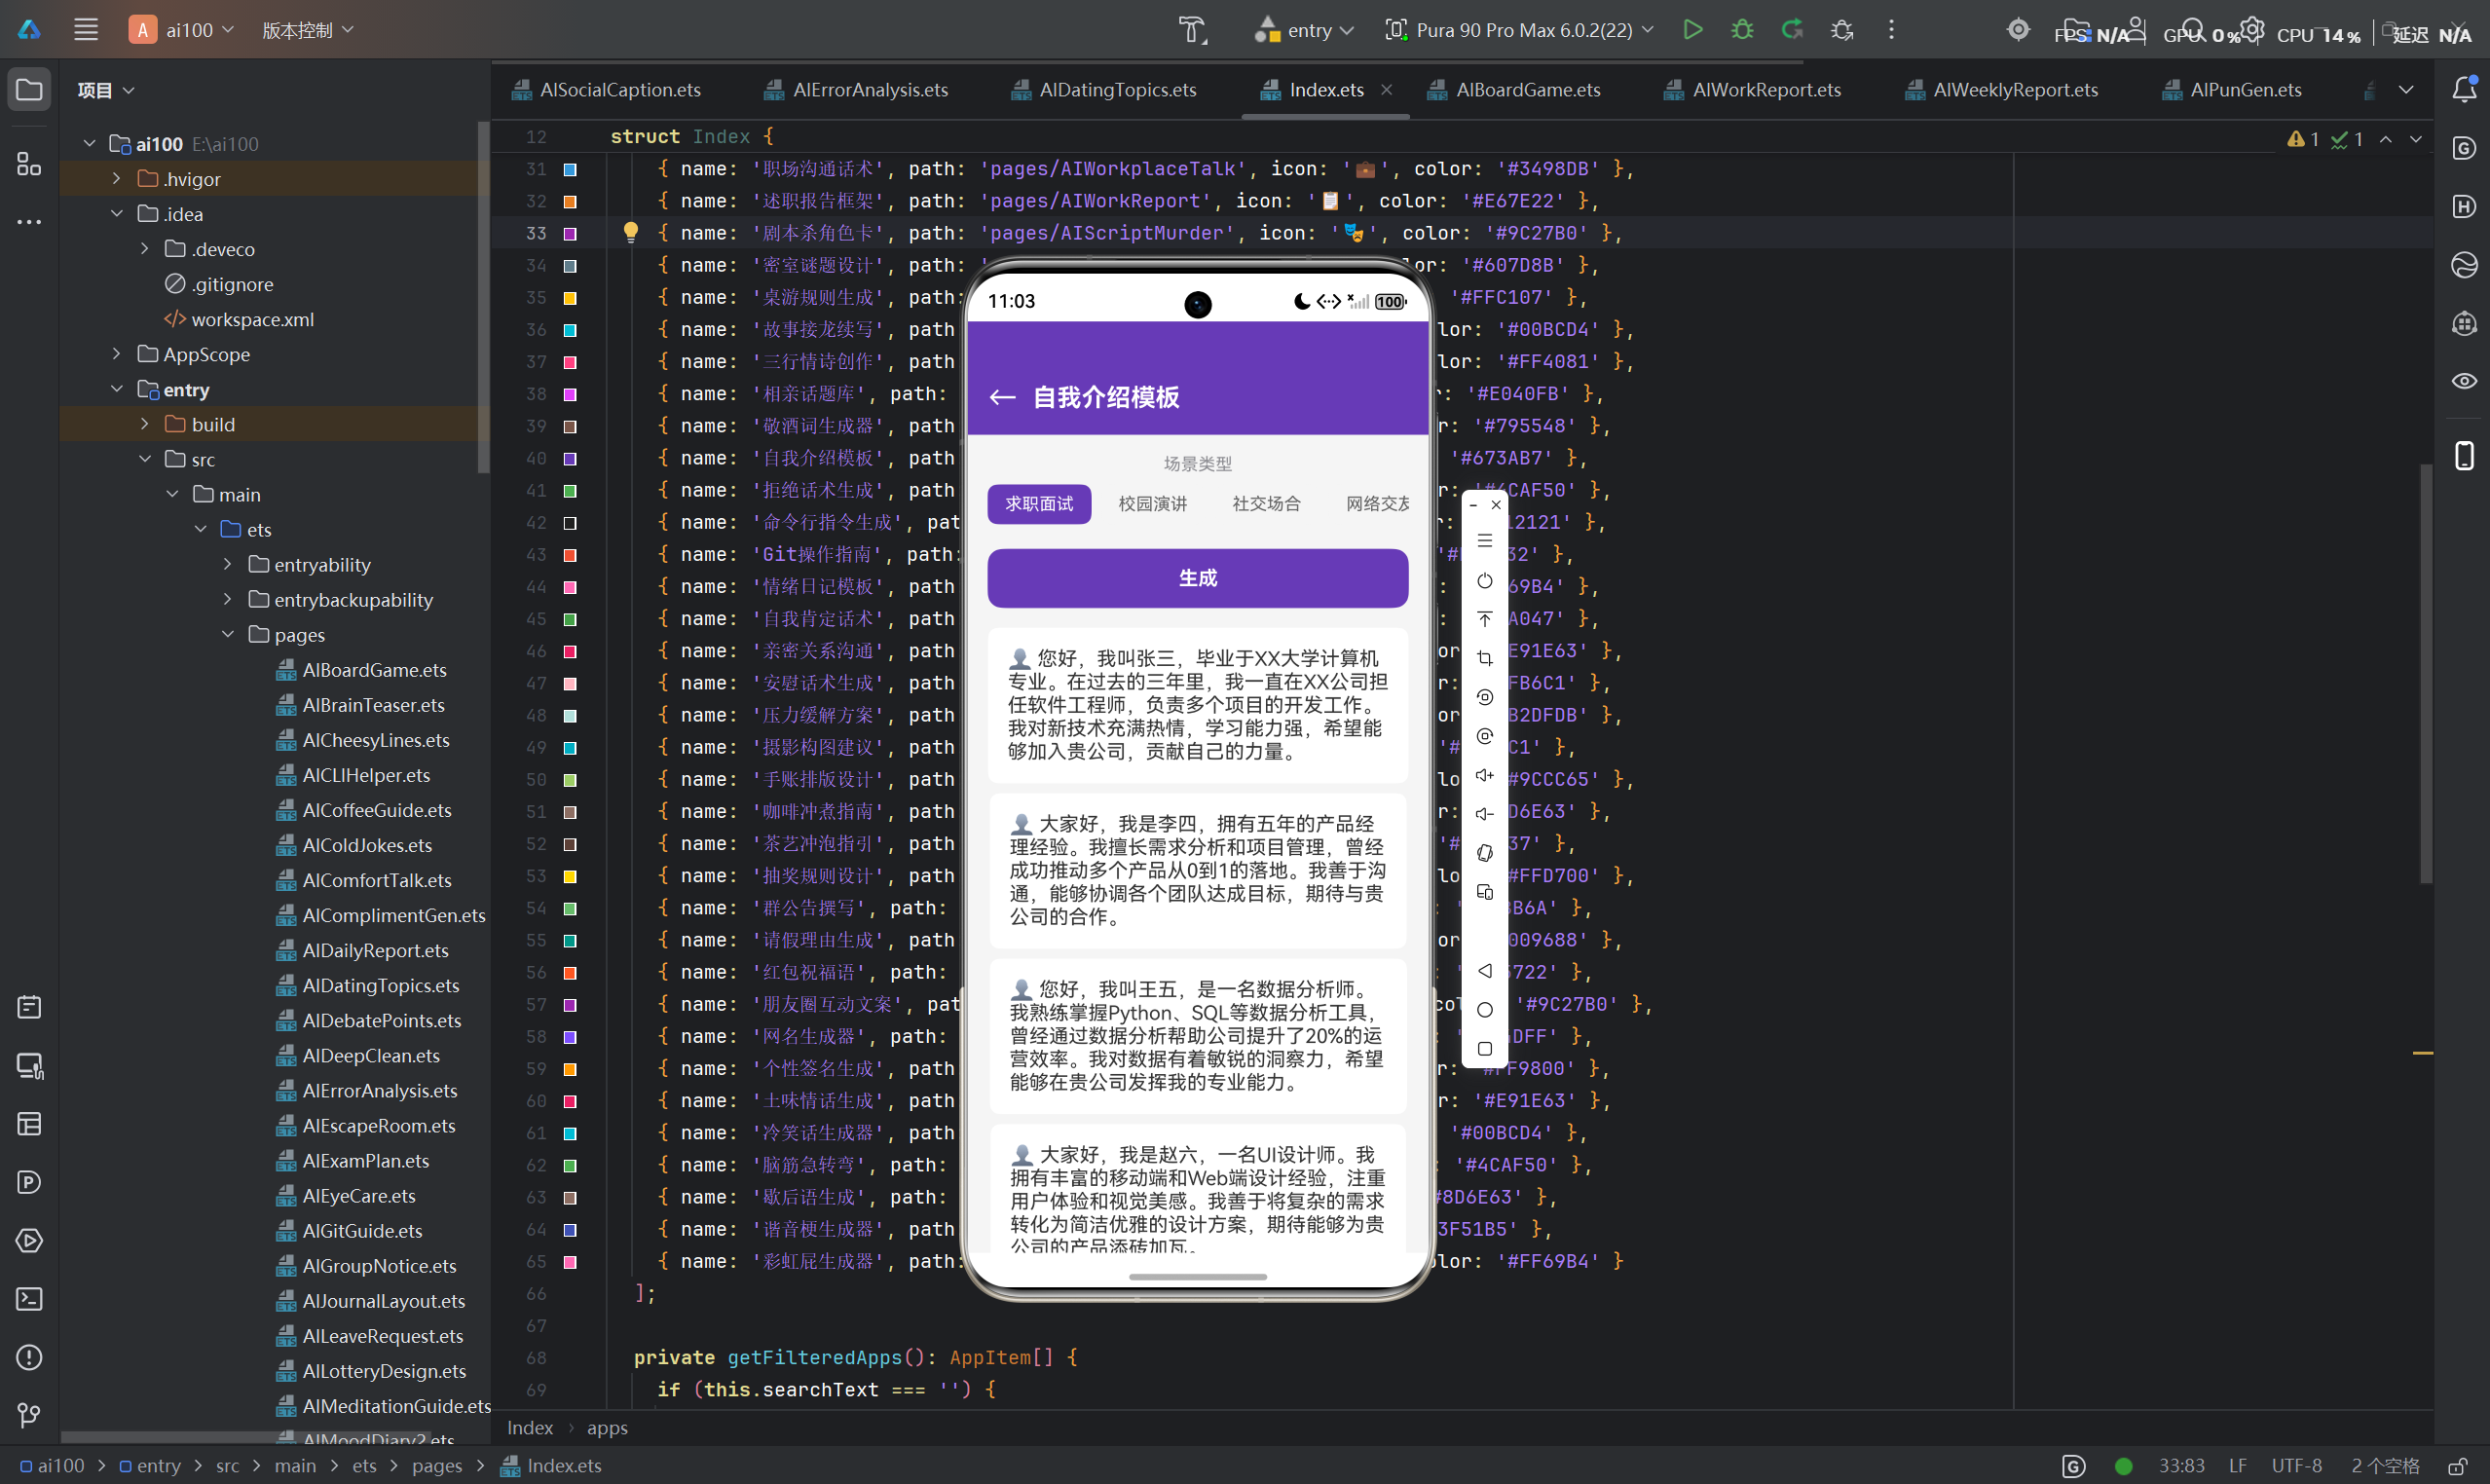Select the 校园演讲 scene type

click(x=1152, y=503)
